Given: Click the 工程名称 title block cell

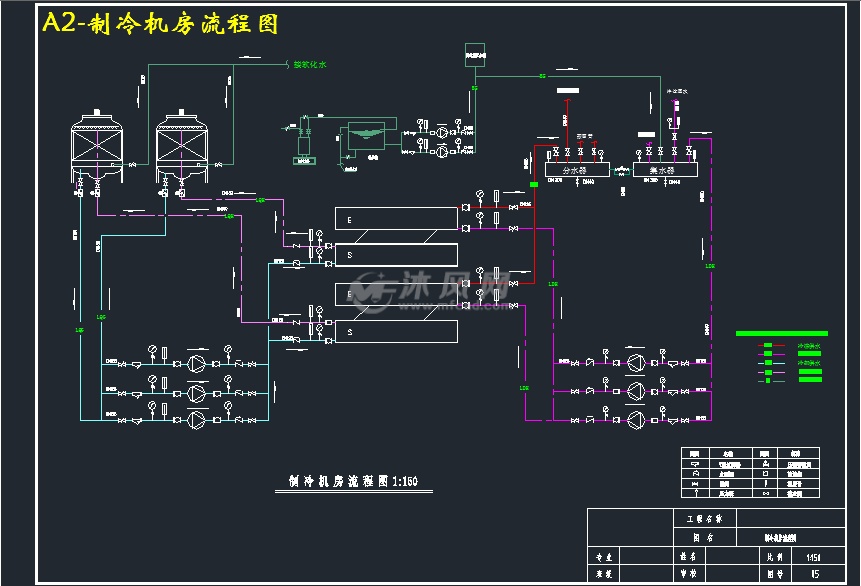Looking at the screenshot, I should 705,518.
